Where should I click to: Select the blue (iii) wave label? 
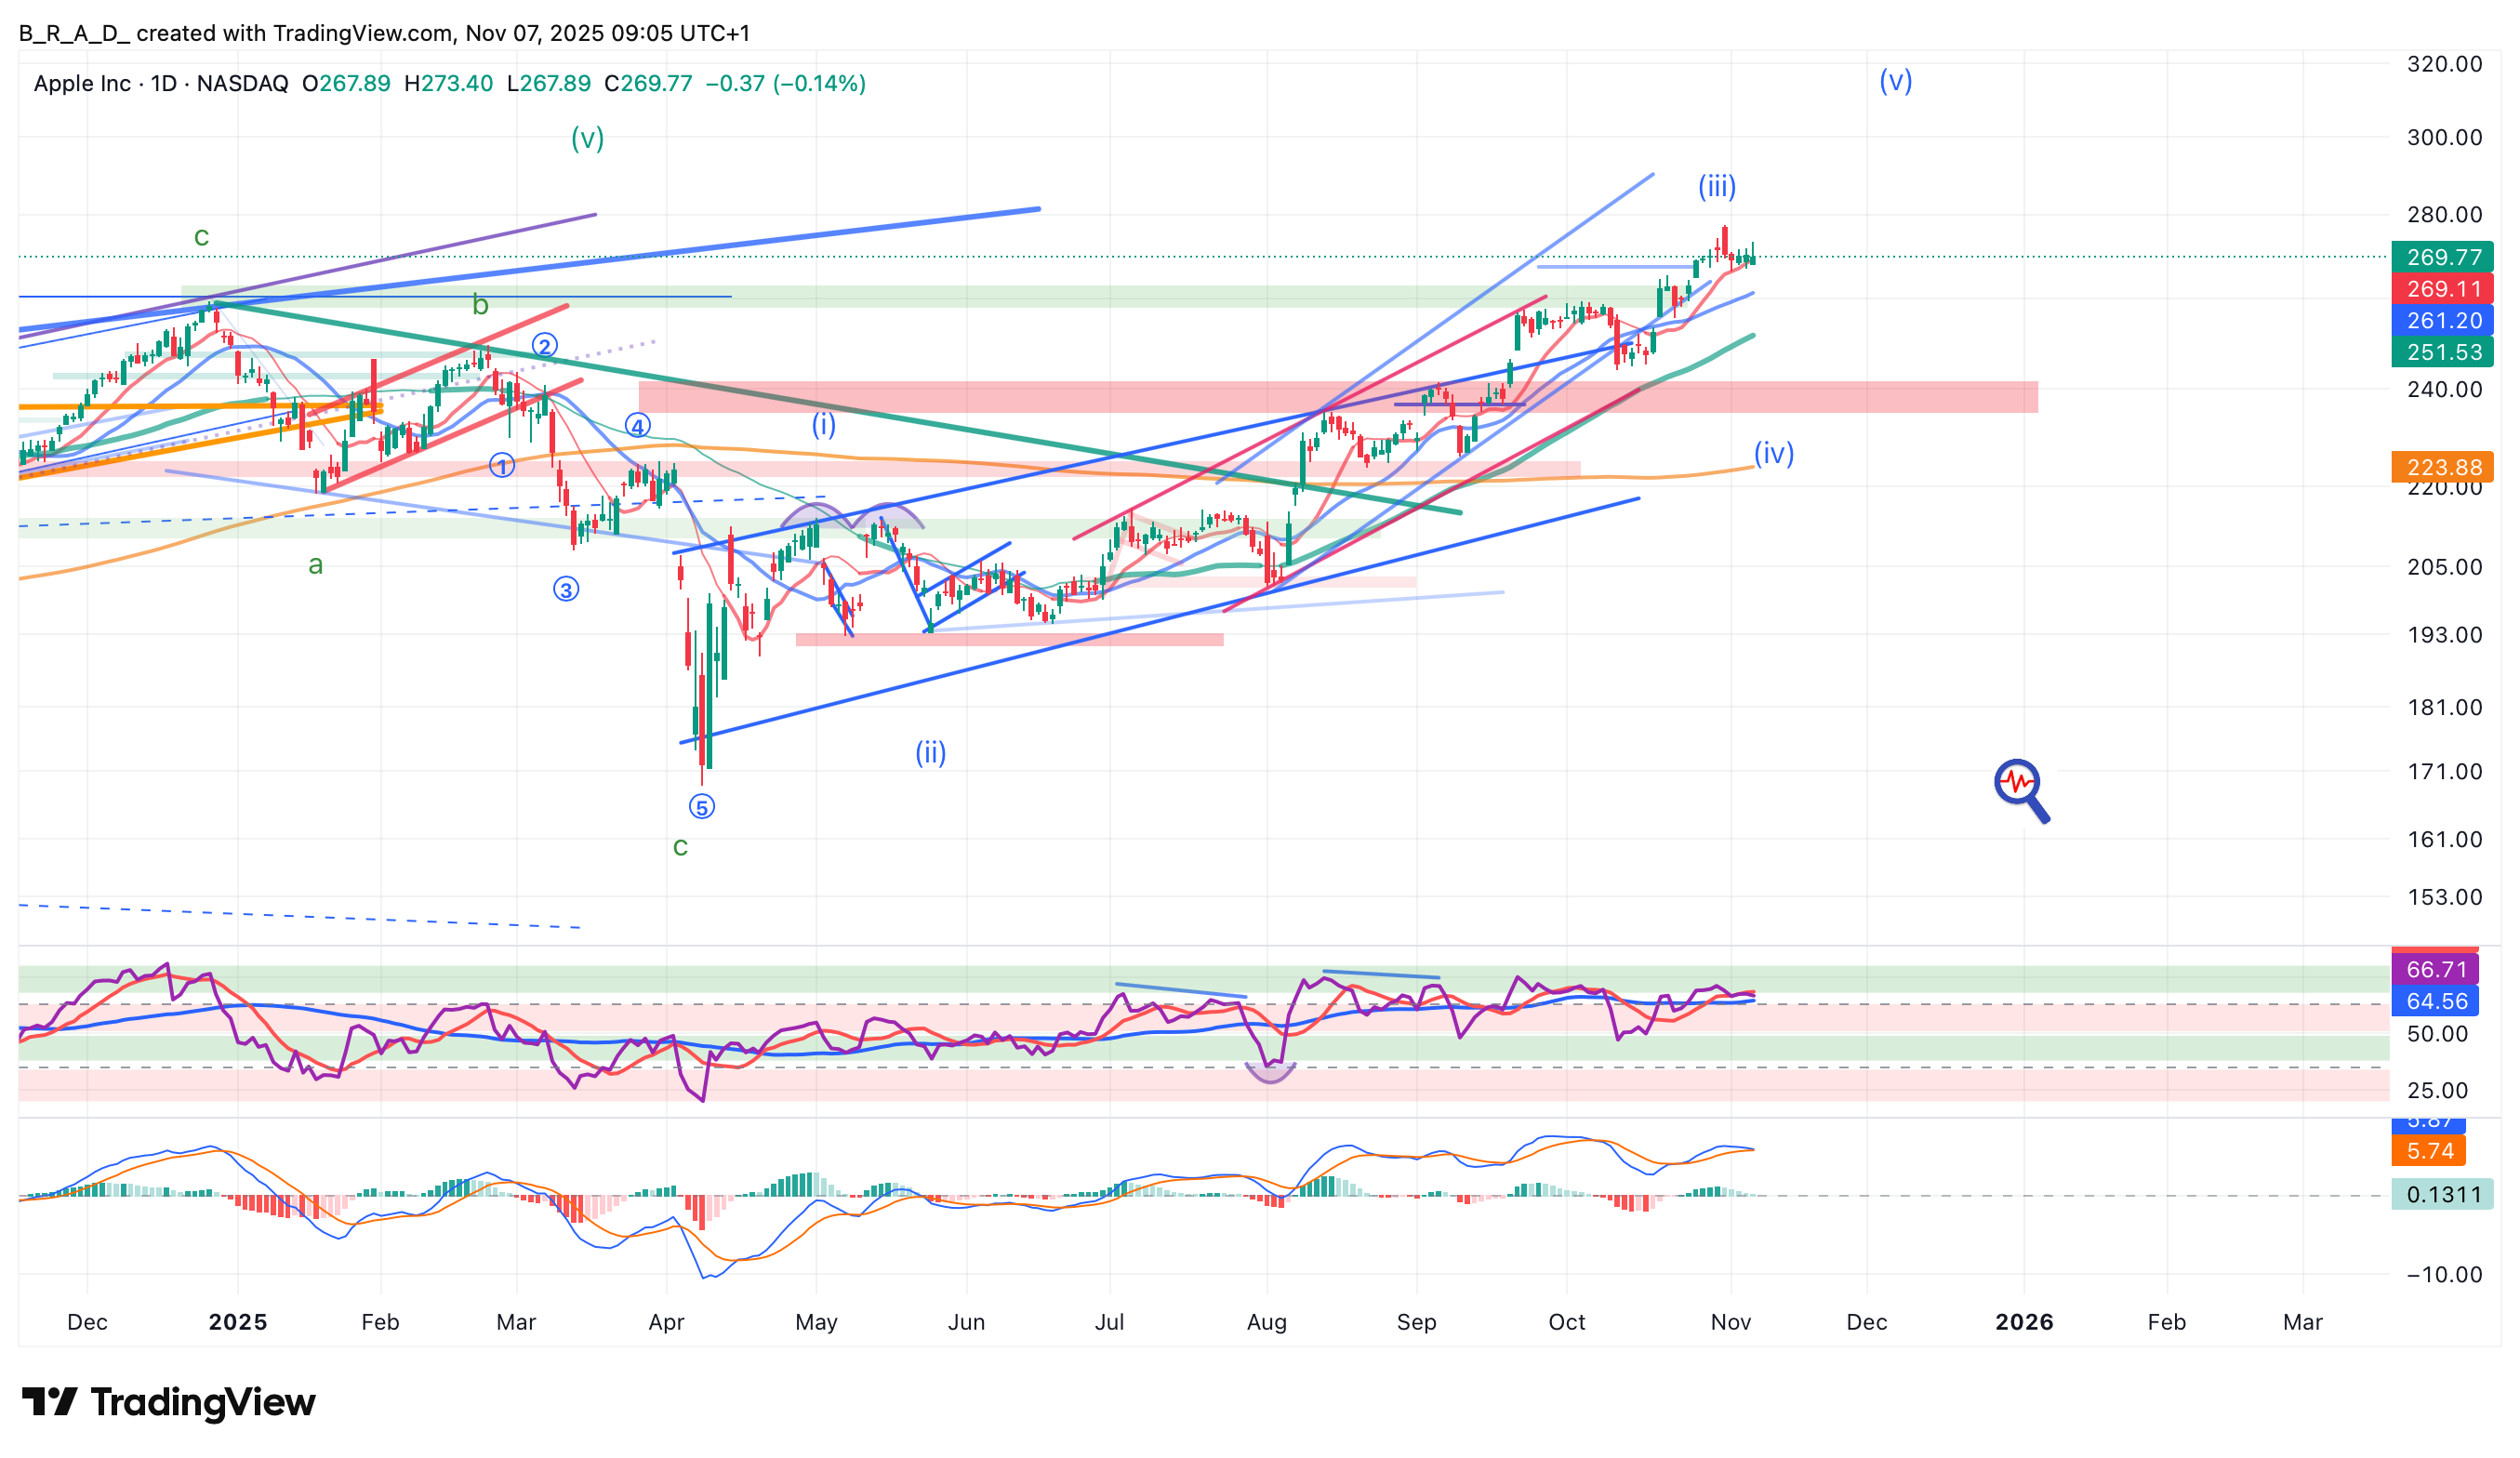1717,186
